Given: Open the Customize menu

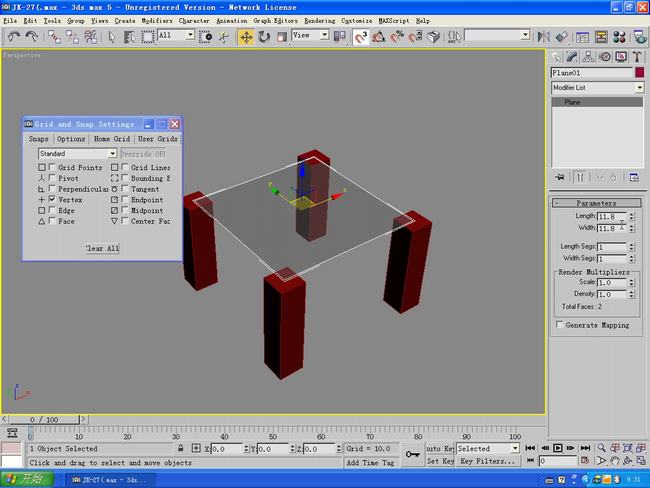Looking at the screenshot, I should tap(357, 21).
